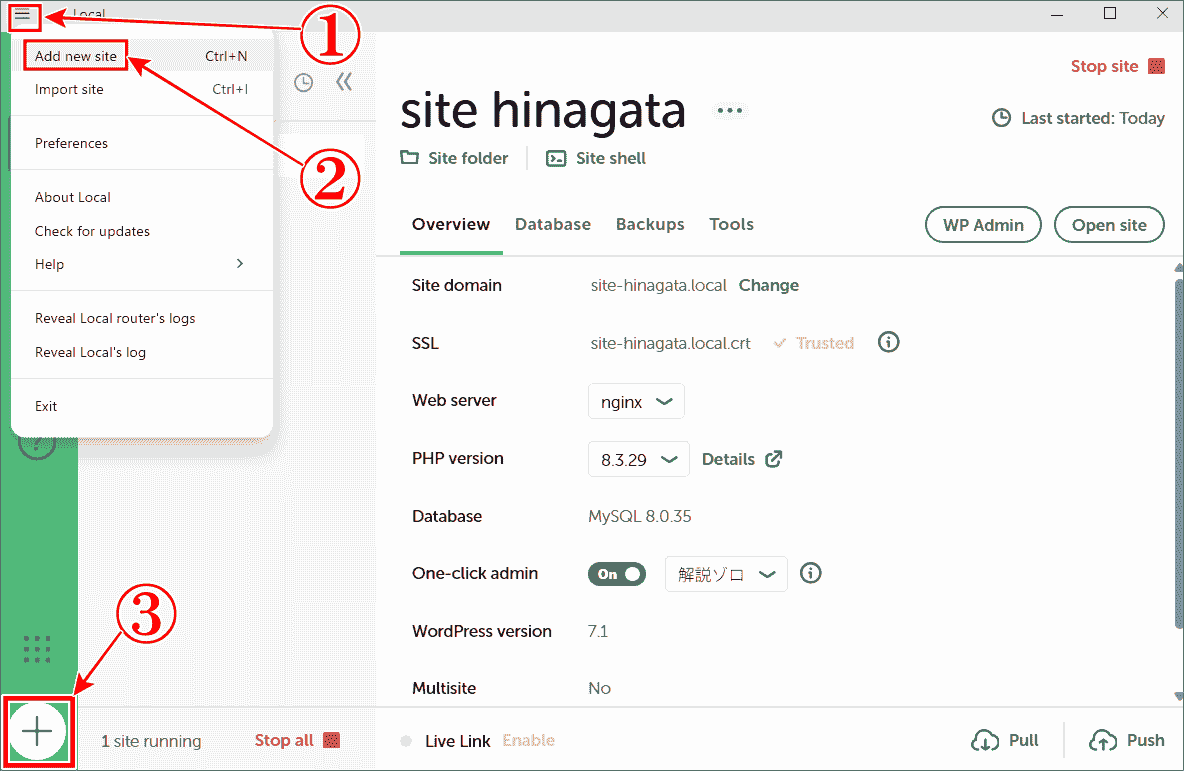Open Preferences from the menu
Screen dimensions: 1184x771
click(141, 143)
